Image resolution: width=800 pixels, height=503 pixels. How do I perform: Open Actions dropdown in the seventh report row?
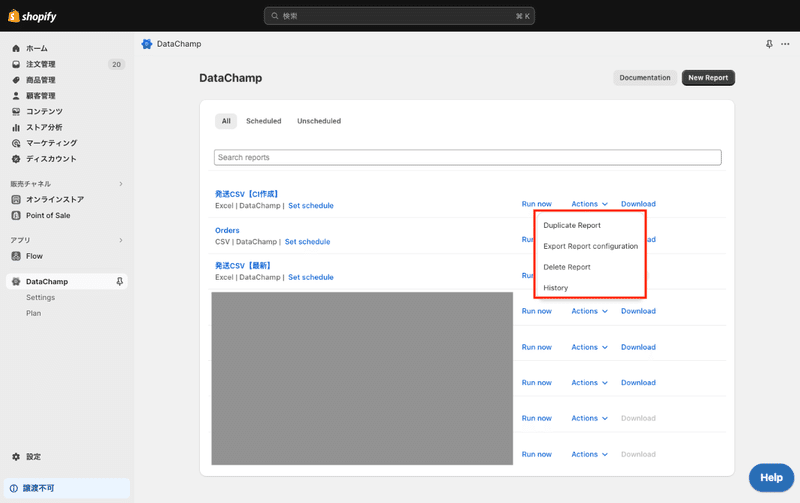pos(589,418)
